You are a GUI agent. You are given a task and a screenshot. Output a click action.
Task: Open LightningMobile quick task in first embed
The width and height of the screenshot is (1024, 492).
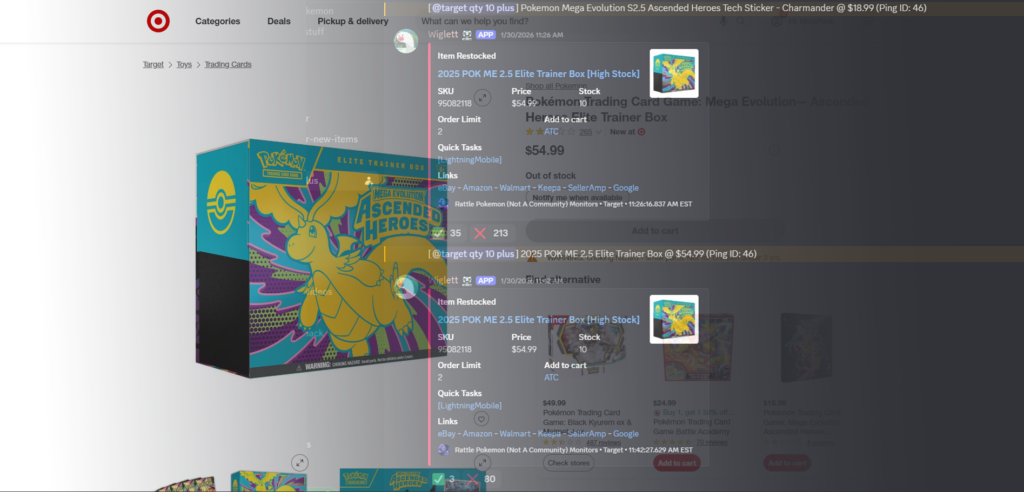click(469, 160)
